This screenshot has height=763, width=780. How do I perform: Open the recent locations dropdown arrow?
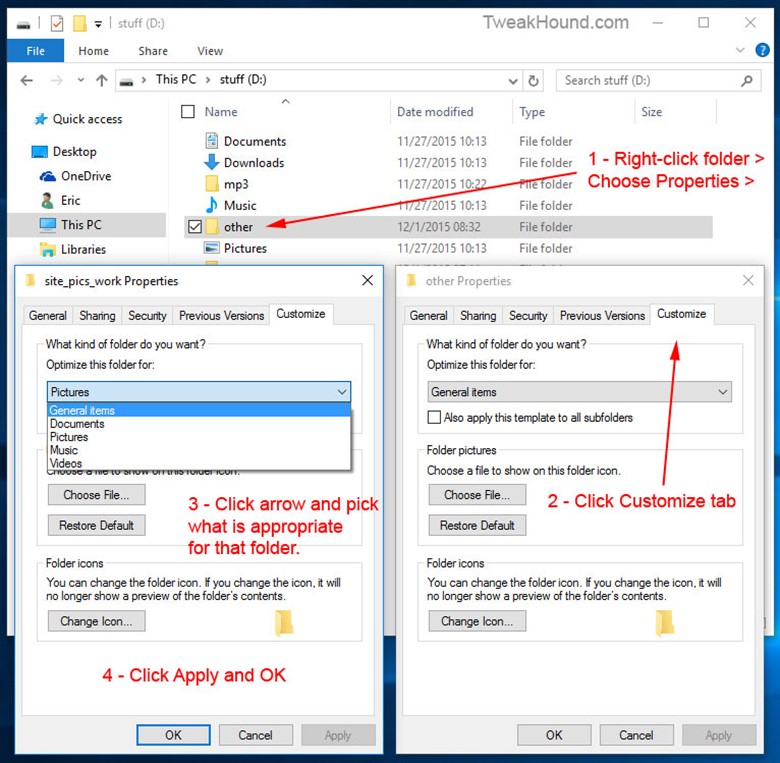[81, 80]
